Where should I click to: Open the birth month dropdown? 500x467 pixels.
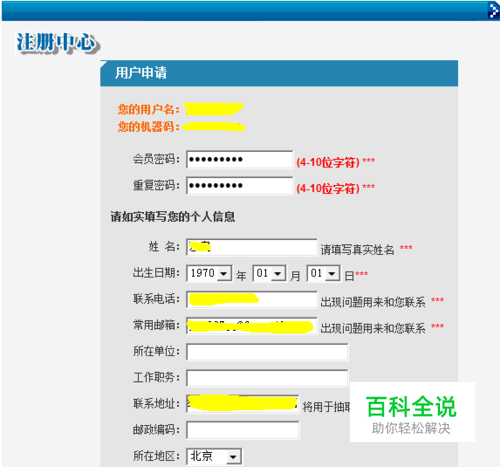click(x=269, y=273)
